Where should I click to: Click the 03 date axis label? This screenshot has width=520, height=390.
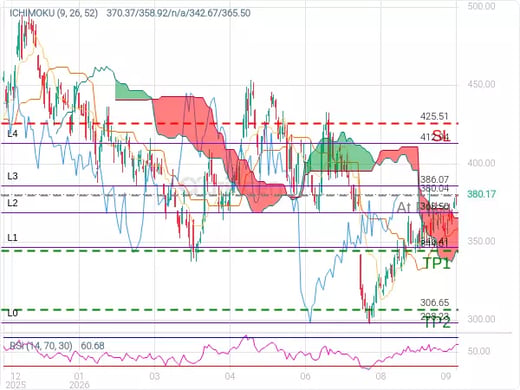click(x=154, y=376)
